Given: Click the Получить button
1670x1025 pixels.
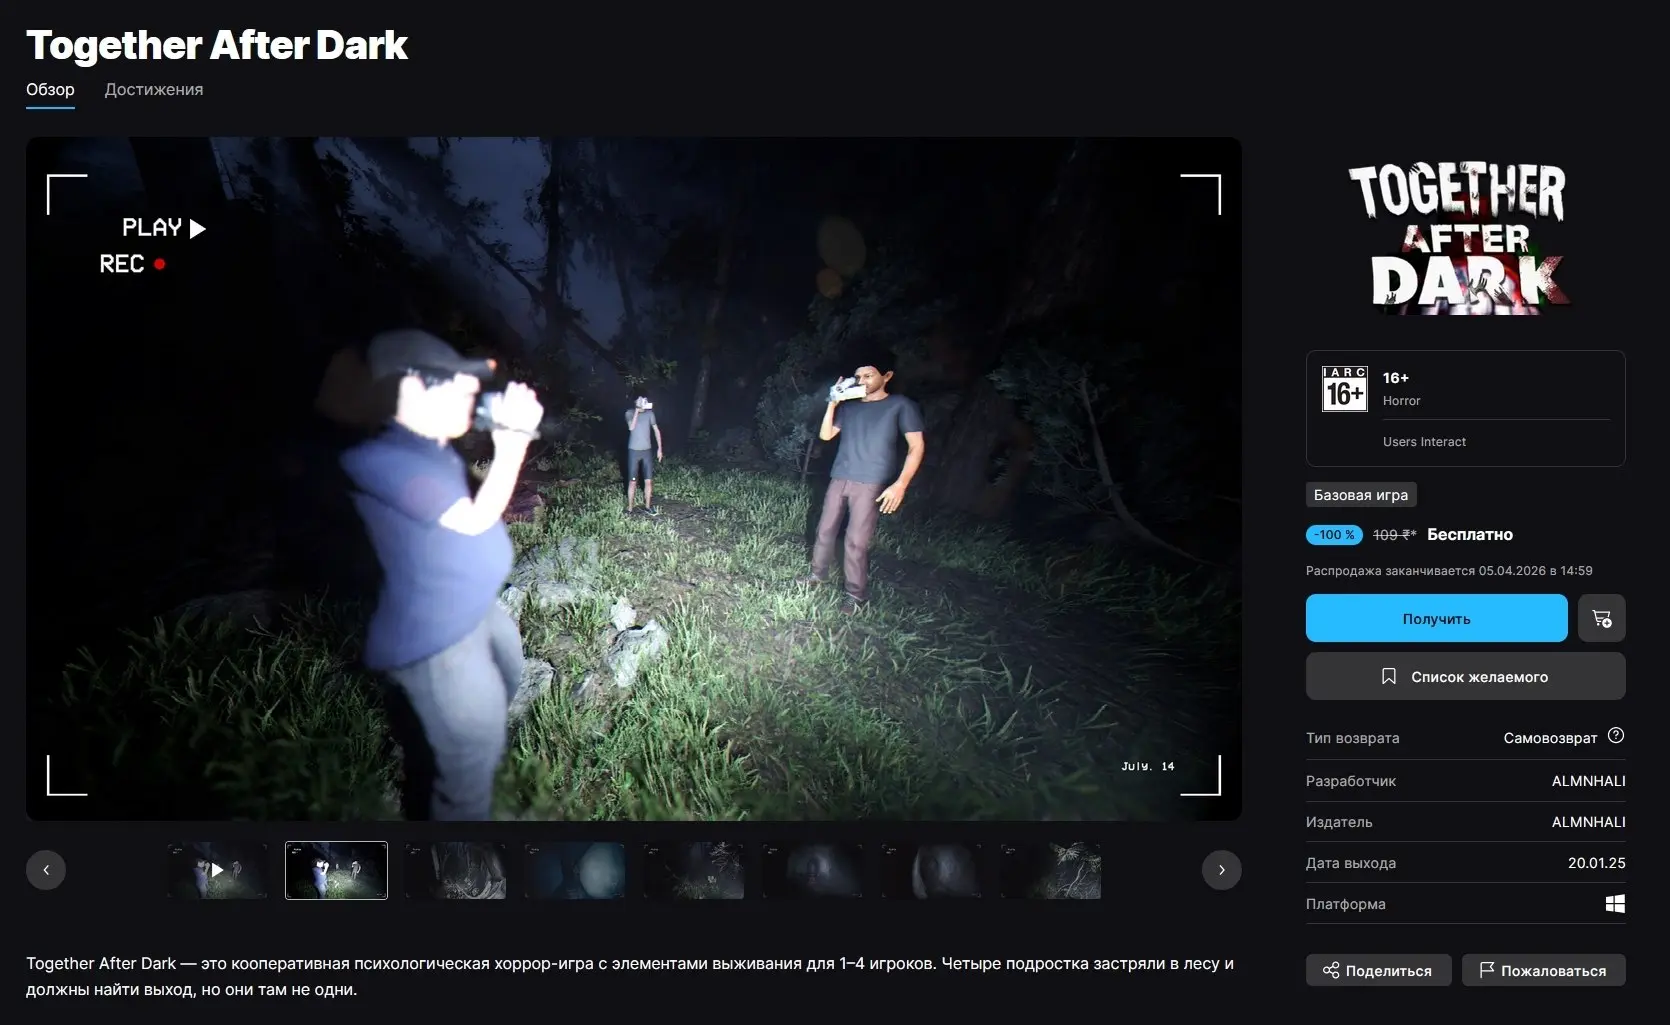Looking at the screenshot, I should click(x=1436, y=618).
